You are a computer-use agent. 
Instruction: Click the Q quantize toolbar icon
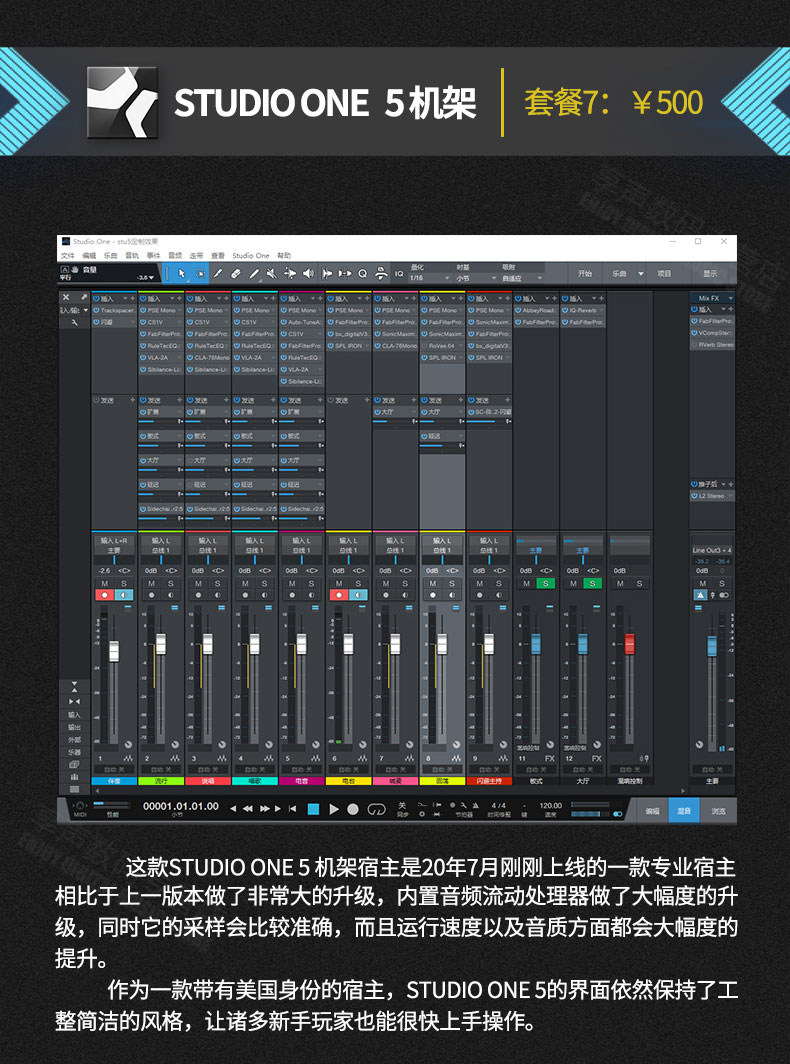[362, 273]
